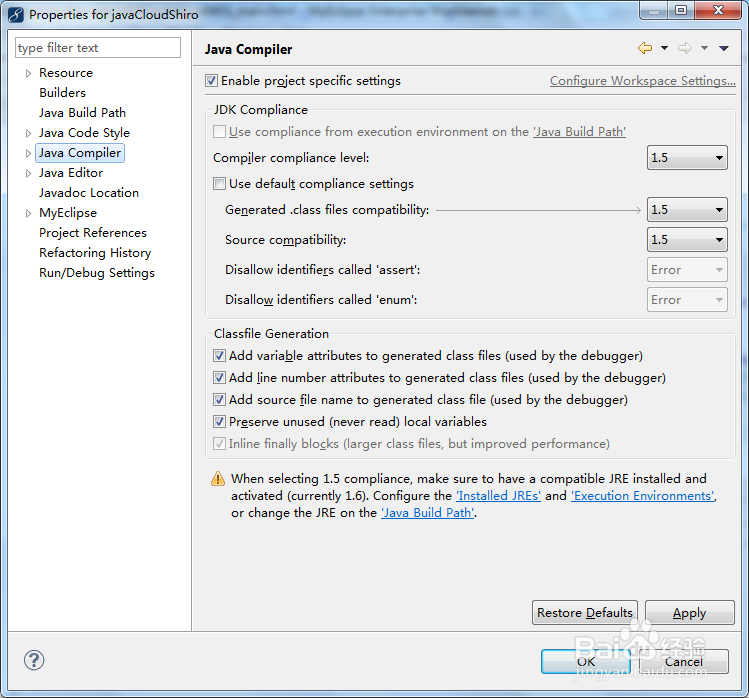Minimize the Properties window
Viewport: 749px width, 698px height.
coord(654,10)
